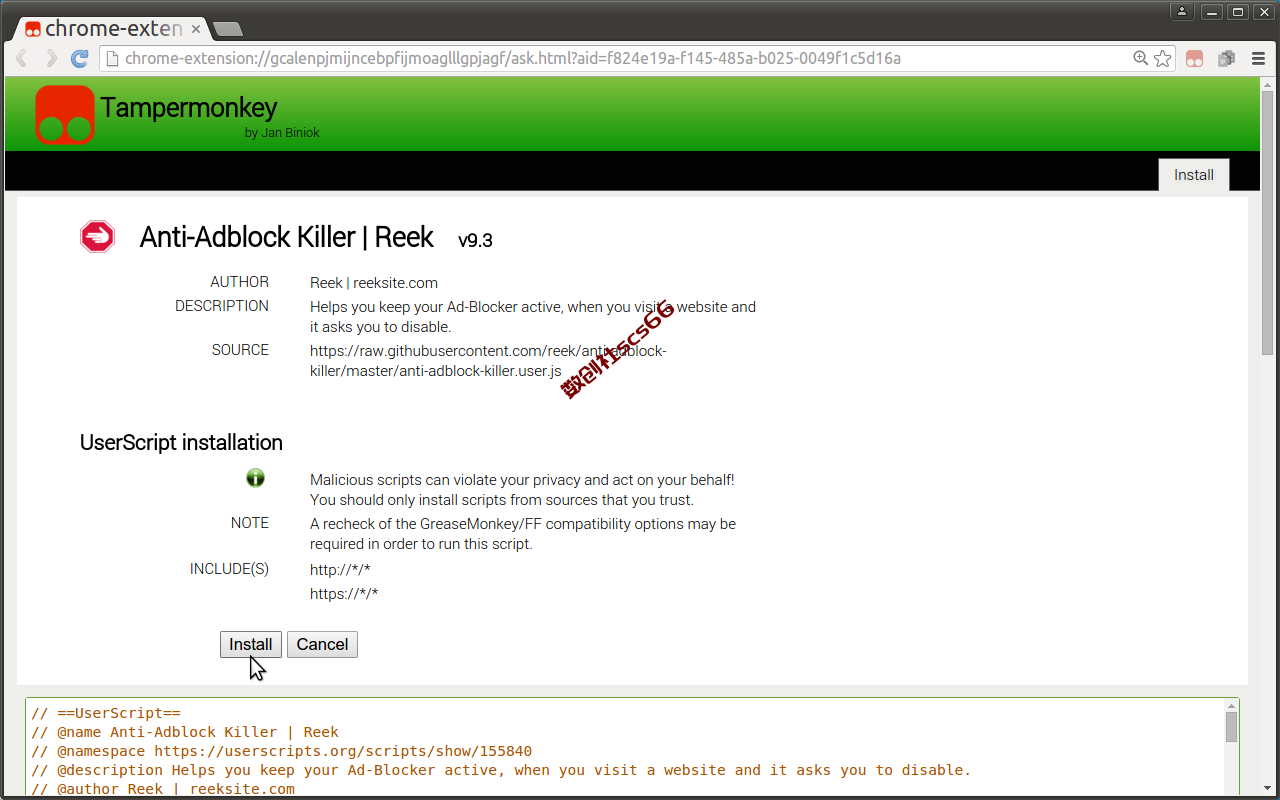The image size is (1280, 800).
Task: Click 'by Jan Biniok' text in header
Action: pyautogui.click(x=282, y=132)
